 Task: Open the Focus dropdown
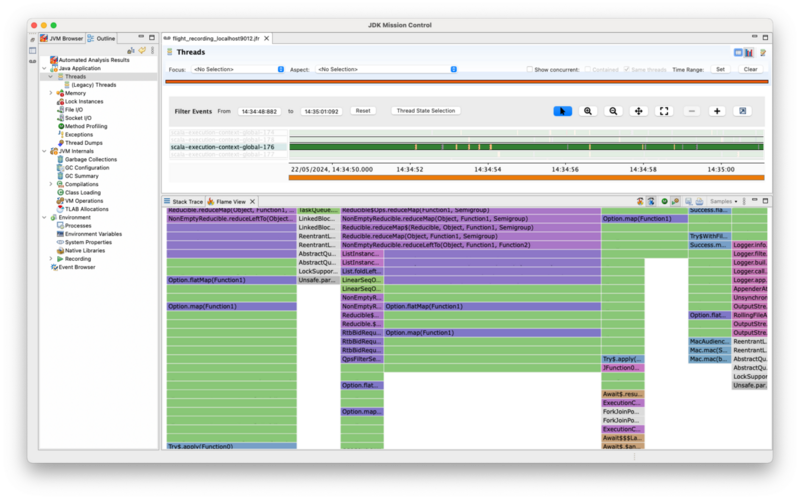coord(238,69)
